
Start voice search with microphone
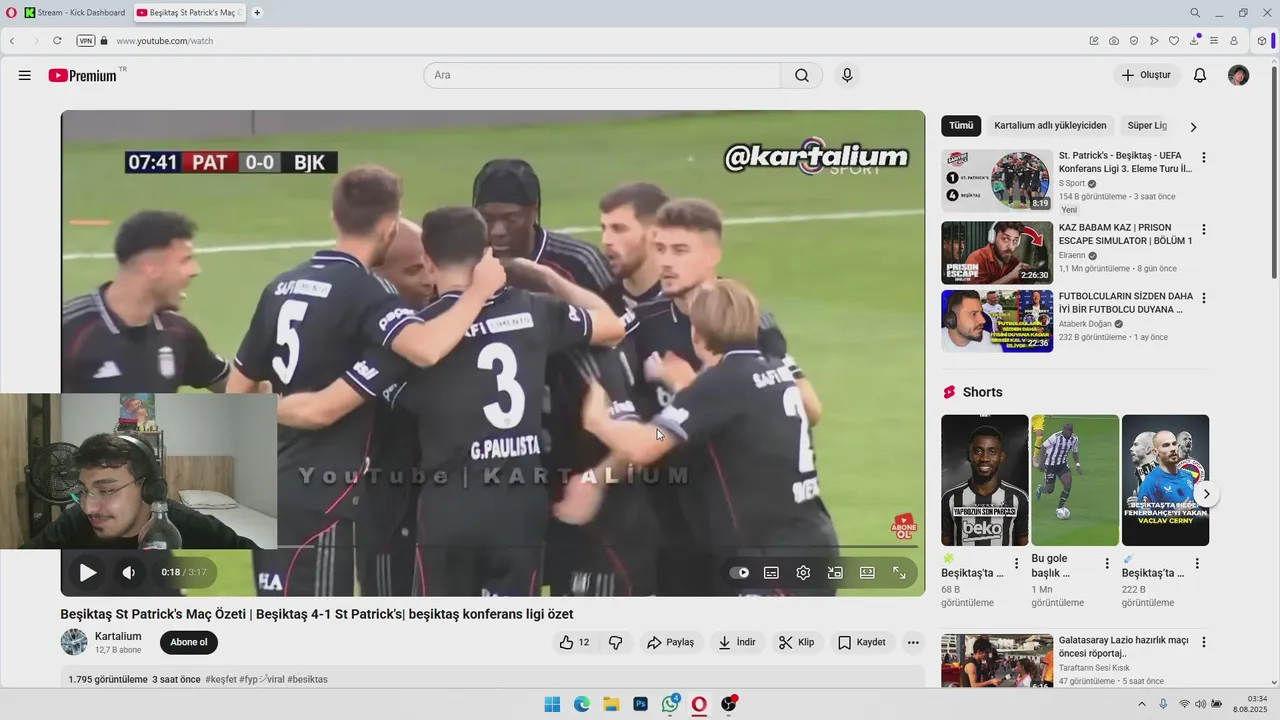pos(847,75)
